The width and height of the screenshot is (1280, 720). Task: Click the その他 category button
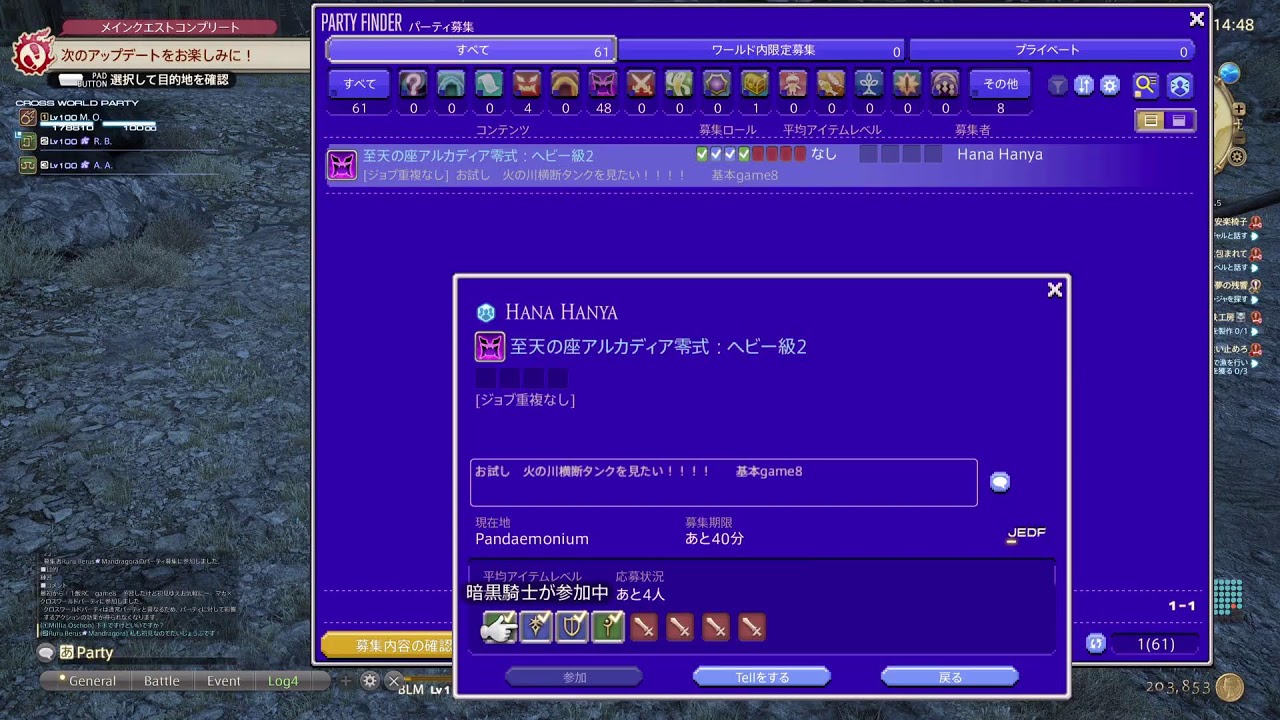1000,84
